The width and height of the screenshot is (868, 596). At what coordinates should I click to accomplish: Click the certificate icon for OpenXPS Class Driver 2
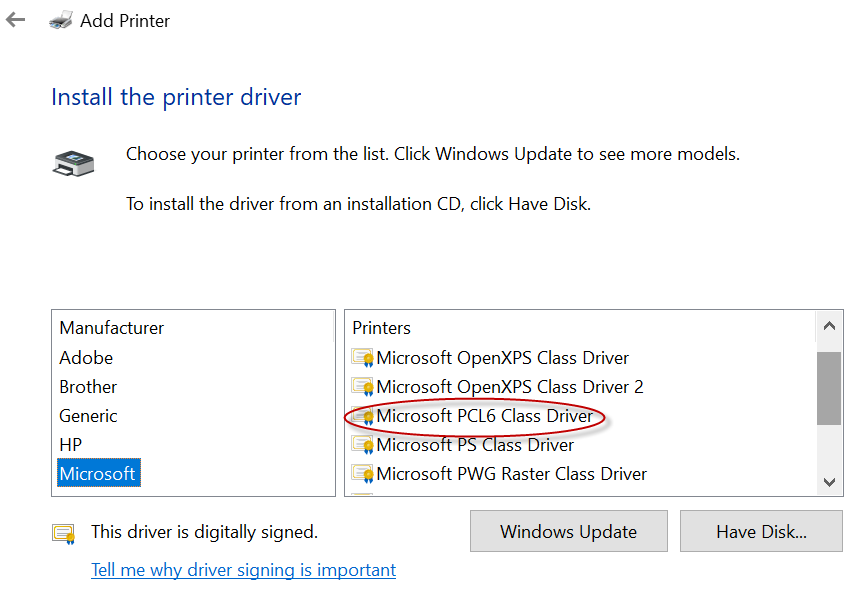click(363, 386)
